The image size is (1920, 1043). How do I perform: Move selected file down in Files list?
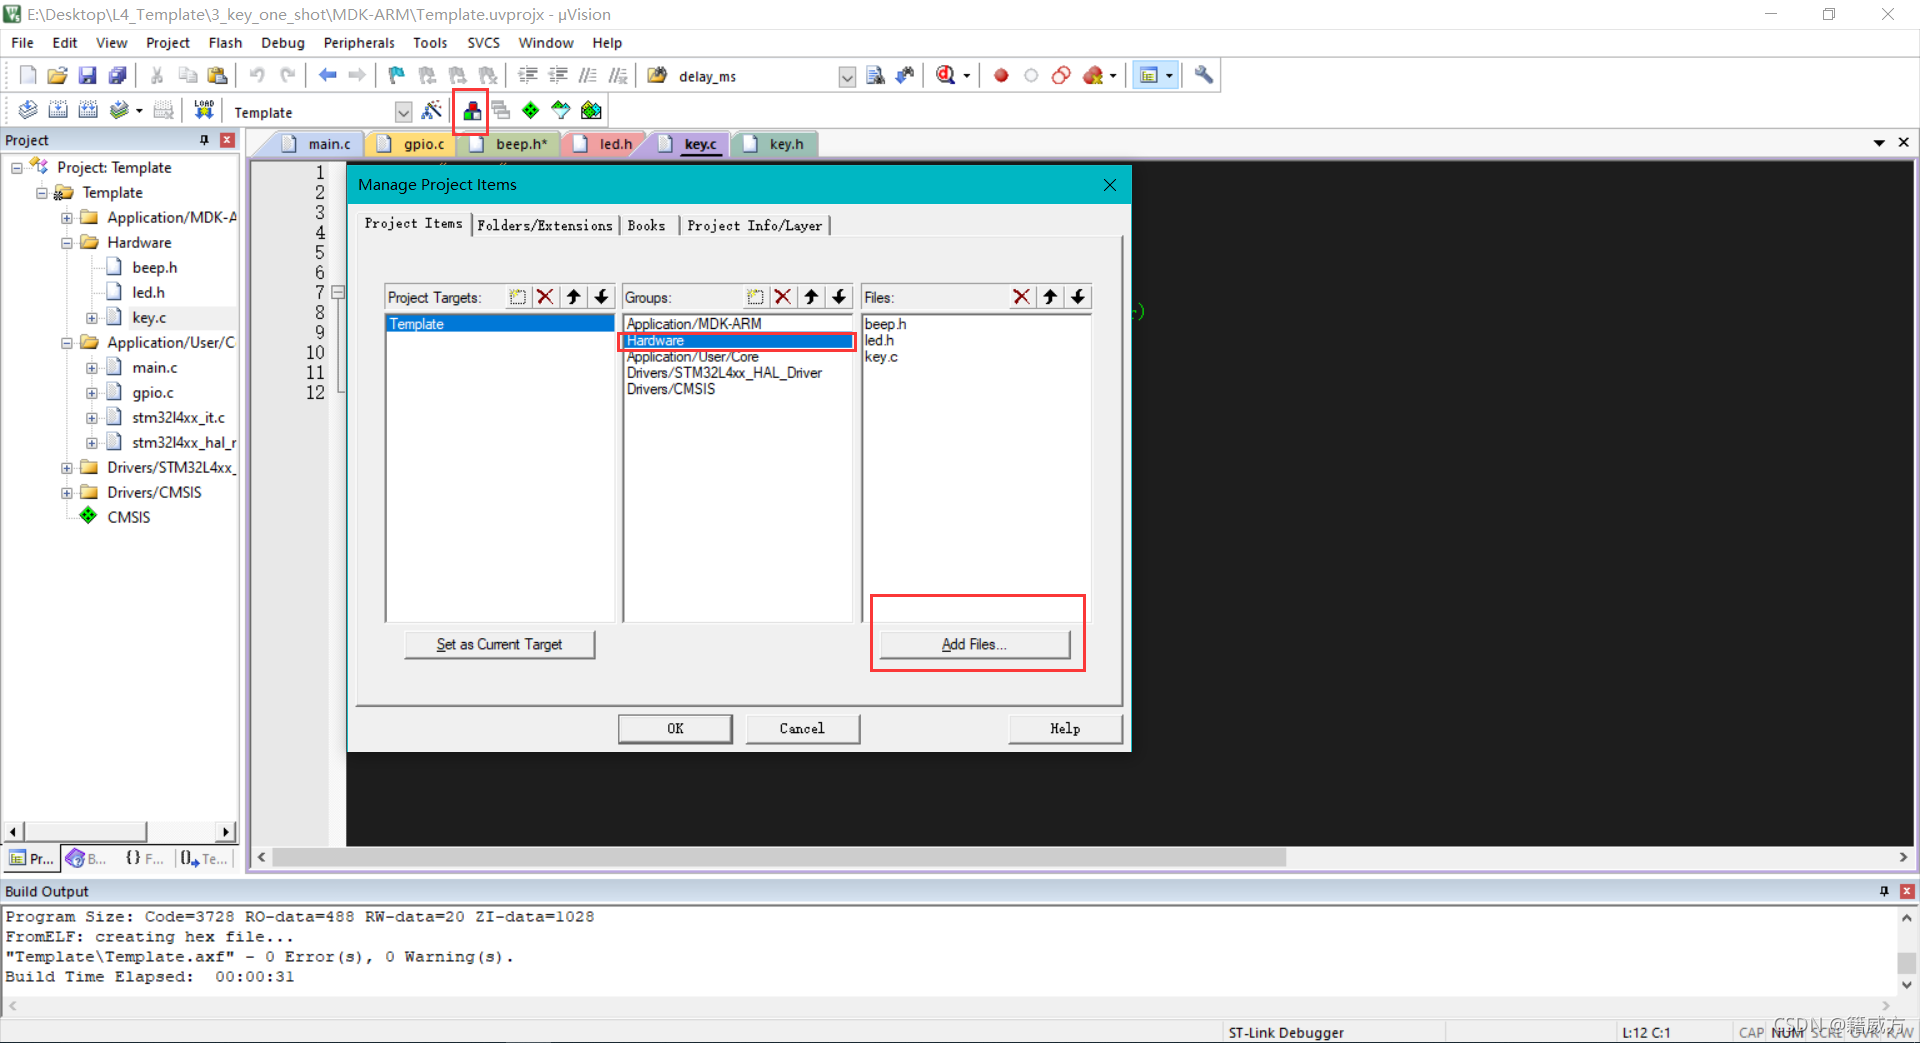pos(1078,297)
